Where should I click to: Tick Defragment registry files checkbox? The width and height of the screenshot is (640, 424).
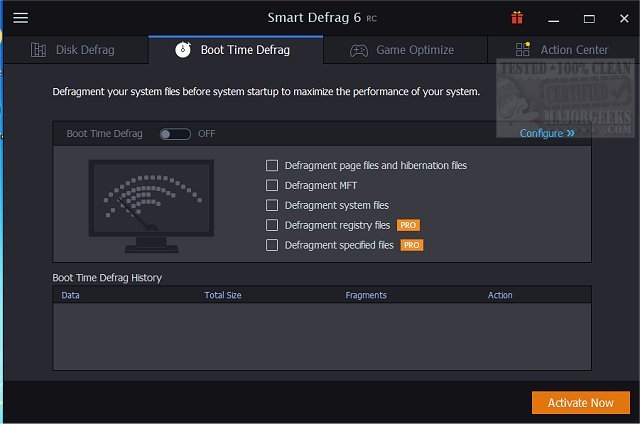click(272, 225)
